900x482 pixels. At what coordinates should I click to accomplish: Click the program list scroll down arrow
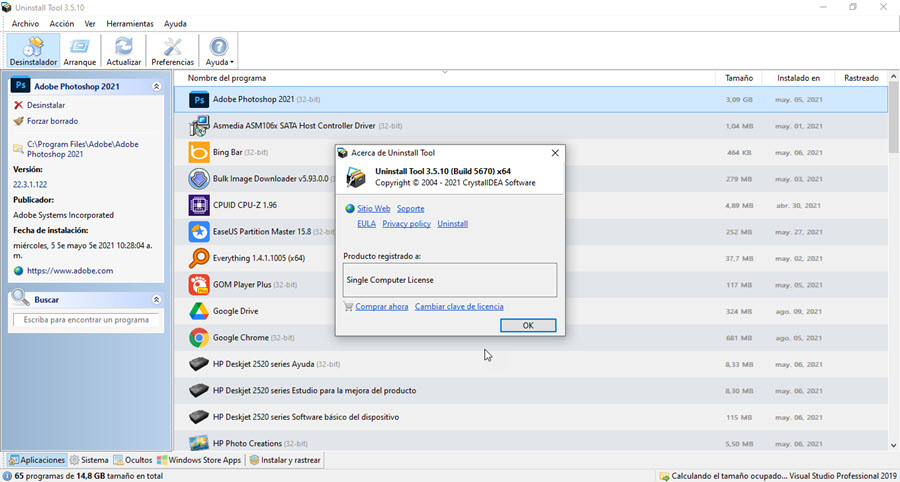coord(894,445)
